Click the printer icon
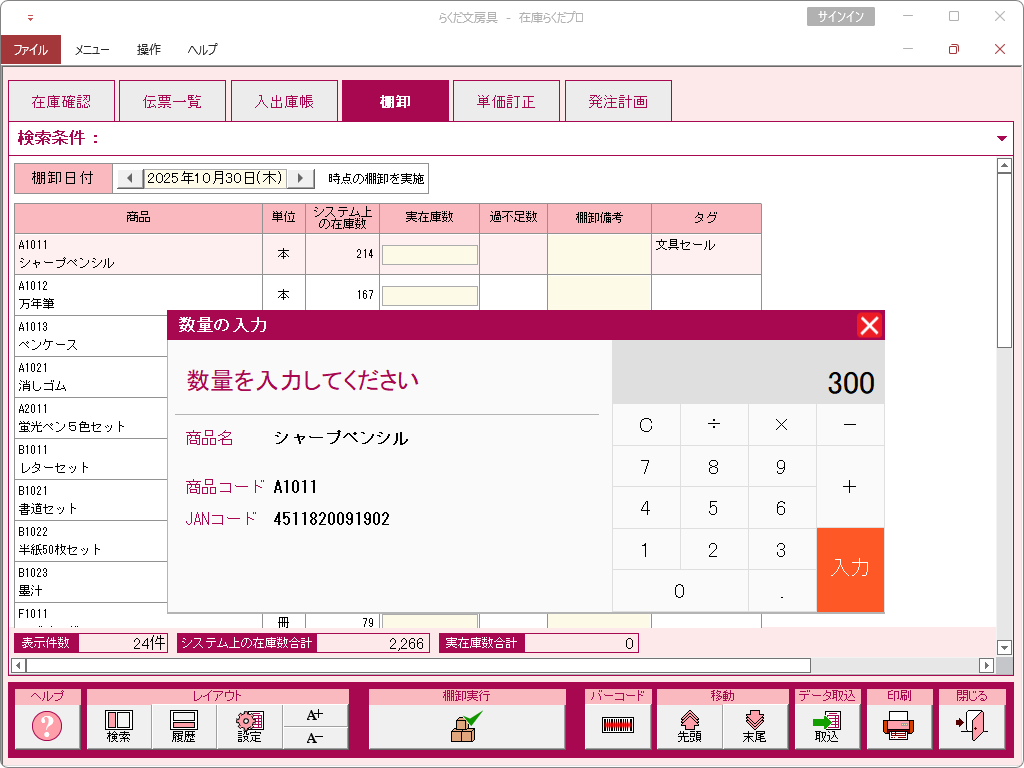 899,726
